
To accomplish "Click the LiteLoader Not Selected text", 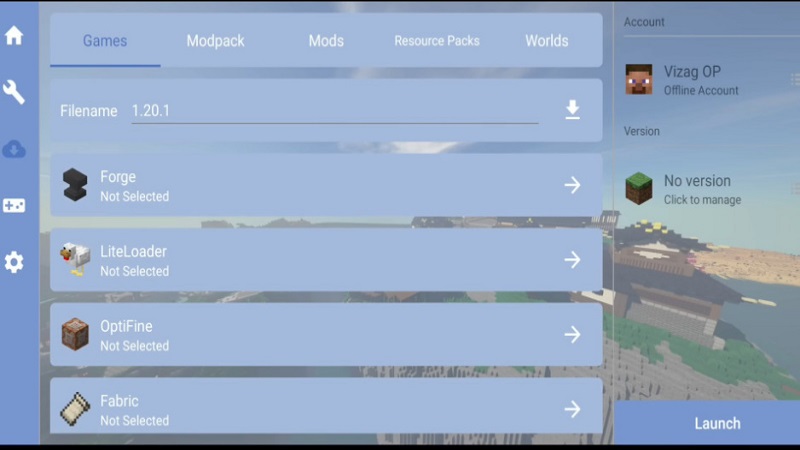I will point(135,271).
